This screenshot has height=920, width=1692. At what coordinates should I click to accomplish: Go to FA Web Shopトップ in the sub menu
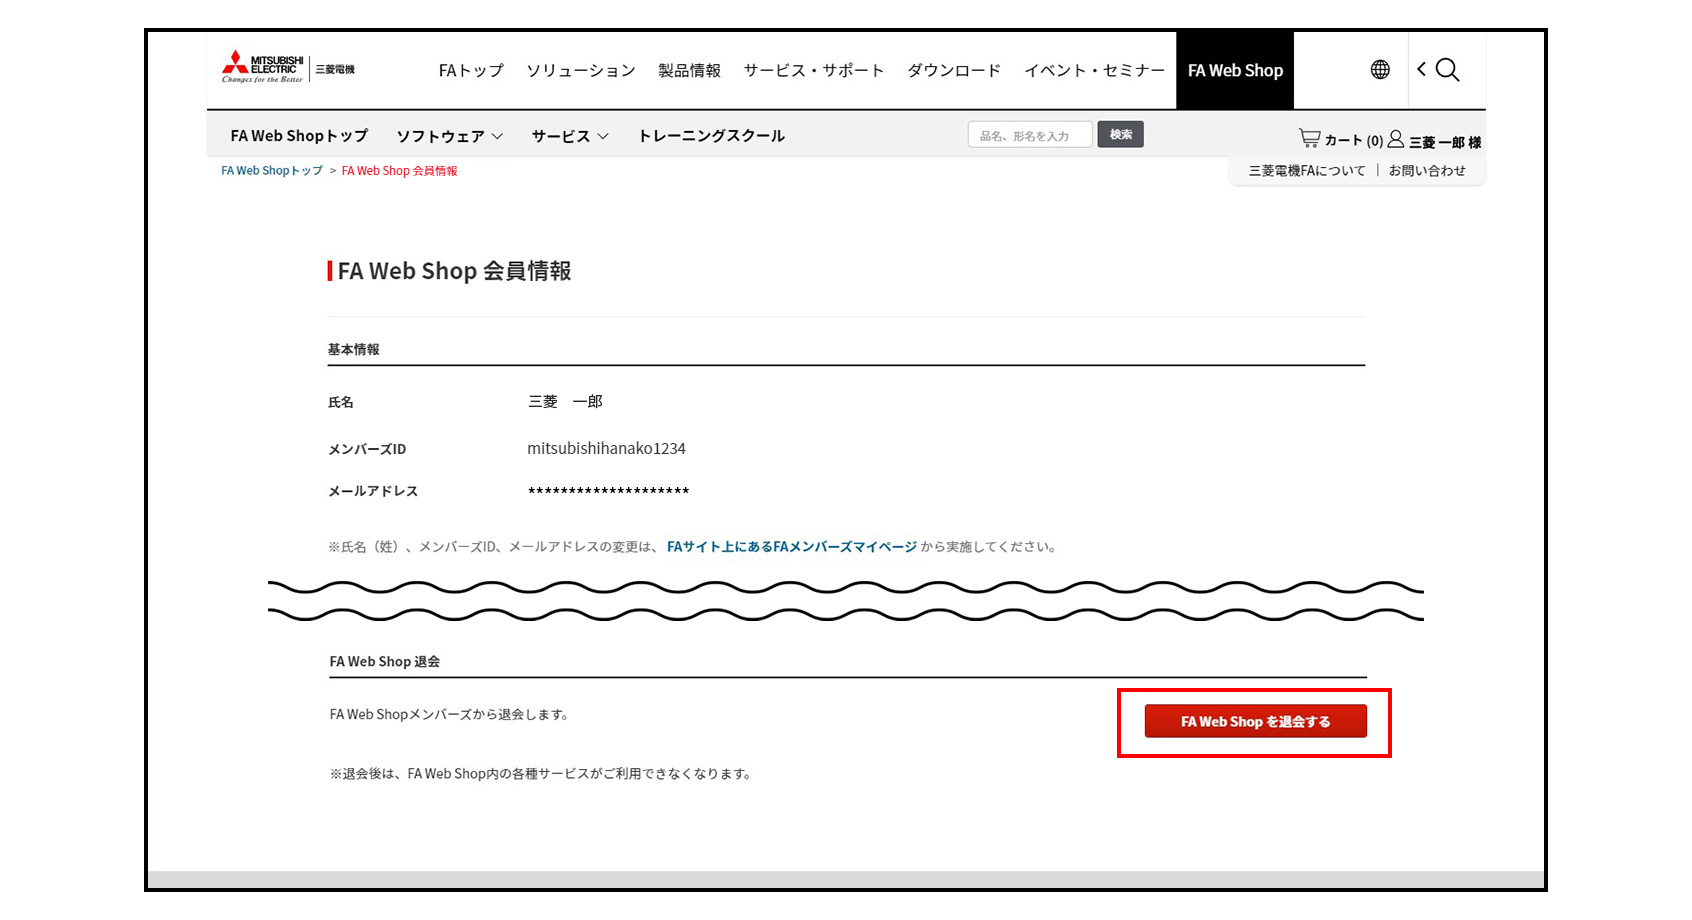(x=299, y=136)
